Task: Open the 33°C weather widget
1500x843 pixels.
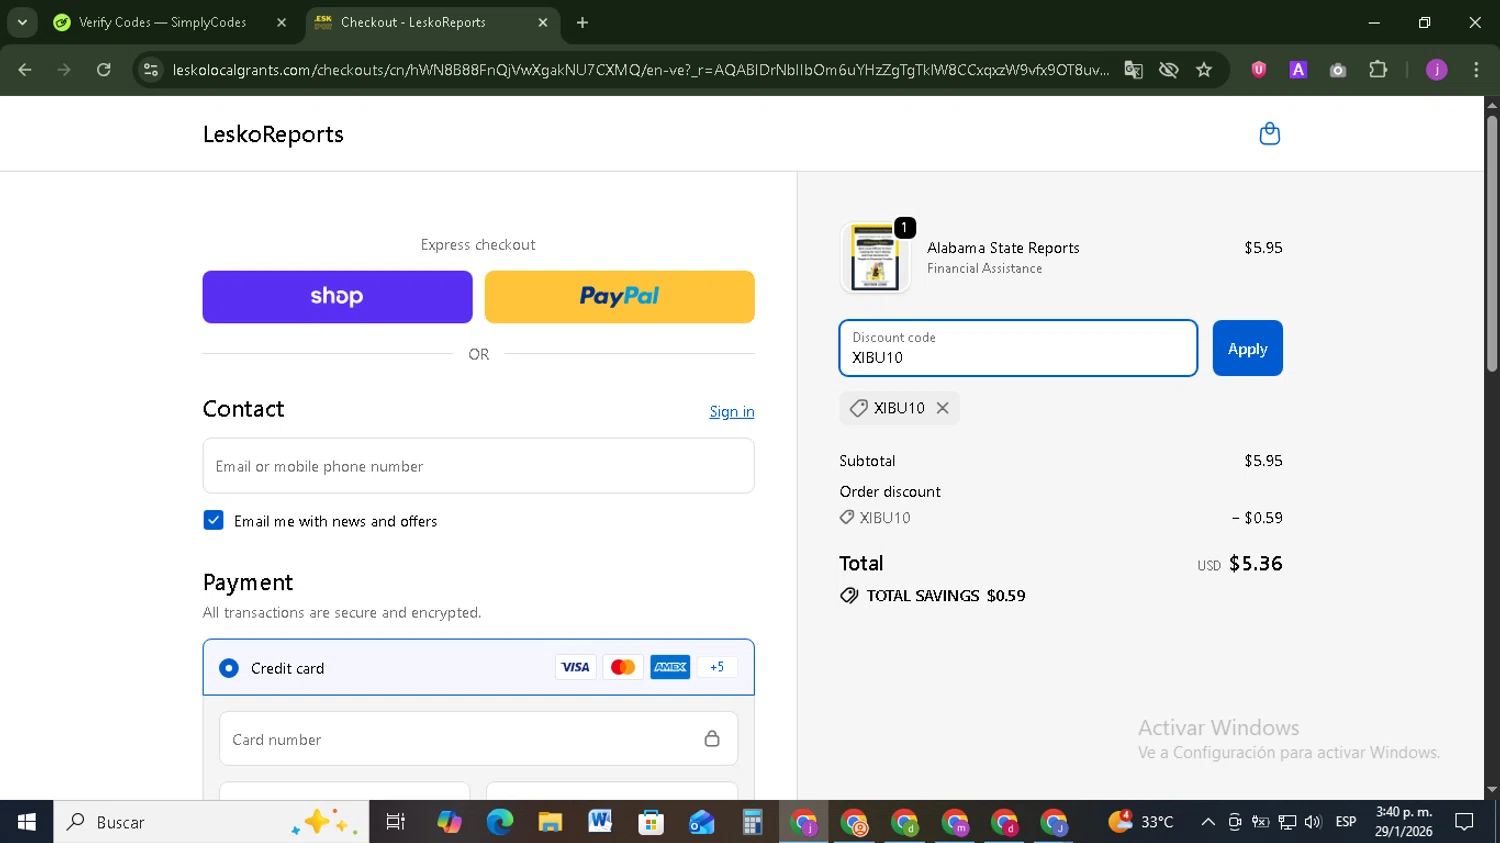Action: [x=1141, y=822]
